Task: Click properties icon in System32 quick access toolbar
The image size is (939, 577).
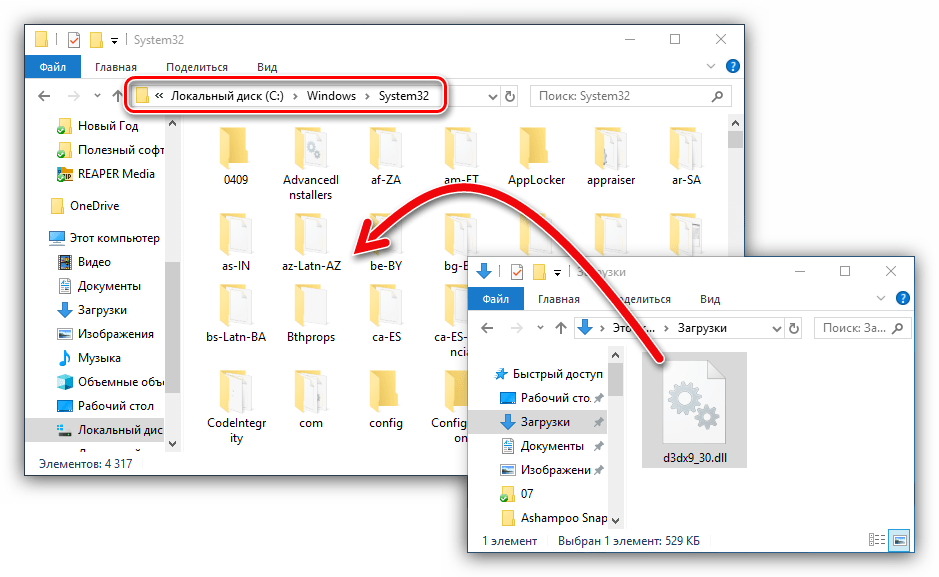Action: [74, 40]
